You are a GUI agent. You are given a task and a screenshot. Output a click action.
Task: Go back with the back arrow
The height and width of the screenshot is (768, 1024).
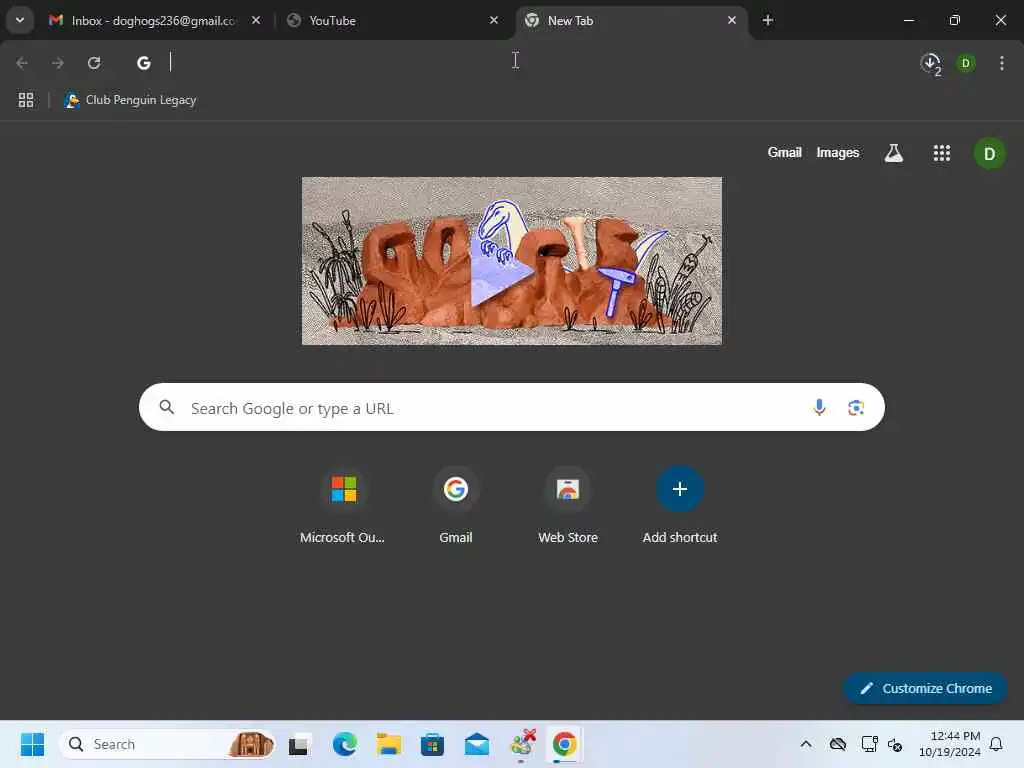tap(22, 63)
